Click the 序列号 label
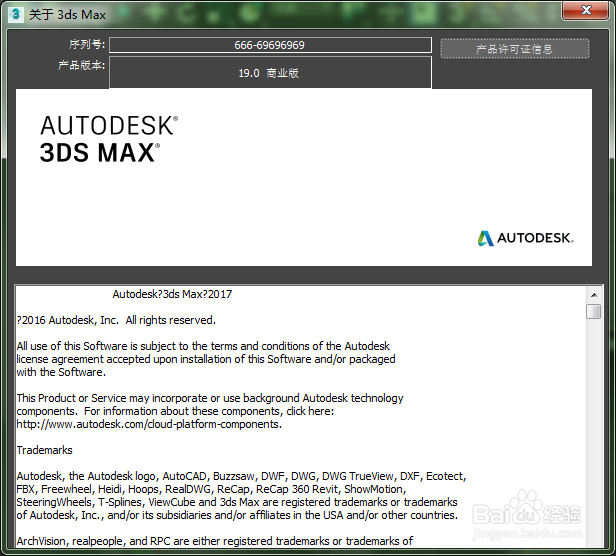 point(87,44)
